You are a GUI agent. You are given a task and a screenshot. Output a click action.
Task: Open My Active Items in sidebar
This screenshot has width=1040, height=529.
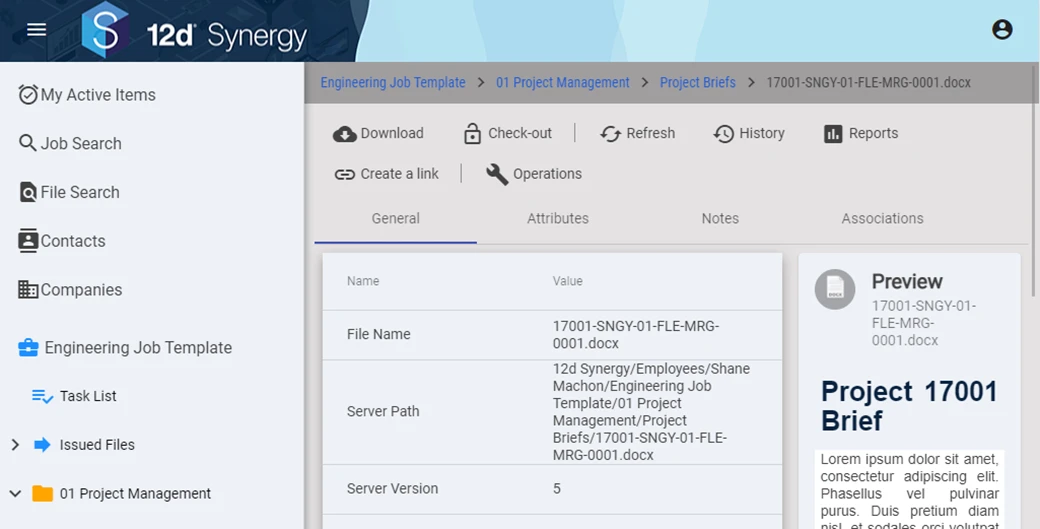click(98, 95)
